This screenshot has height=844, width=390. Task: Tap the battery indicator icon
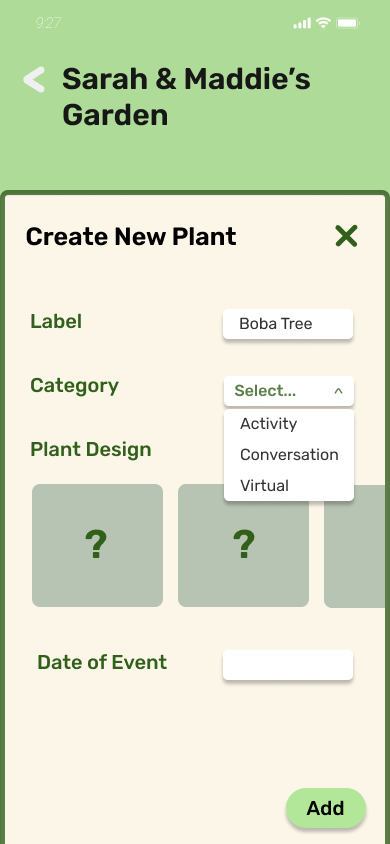click(x=348, y=23)
